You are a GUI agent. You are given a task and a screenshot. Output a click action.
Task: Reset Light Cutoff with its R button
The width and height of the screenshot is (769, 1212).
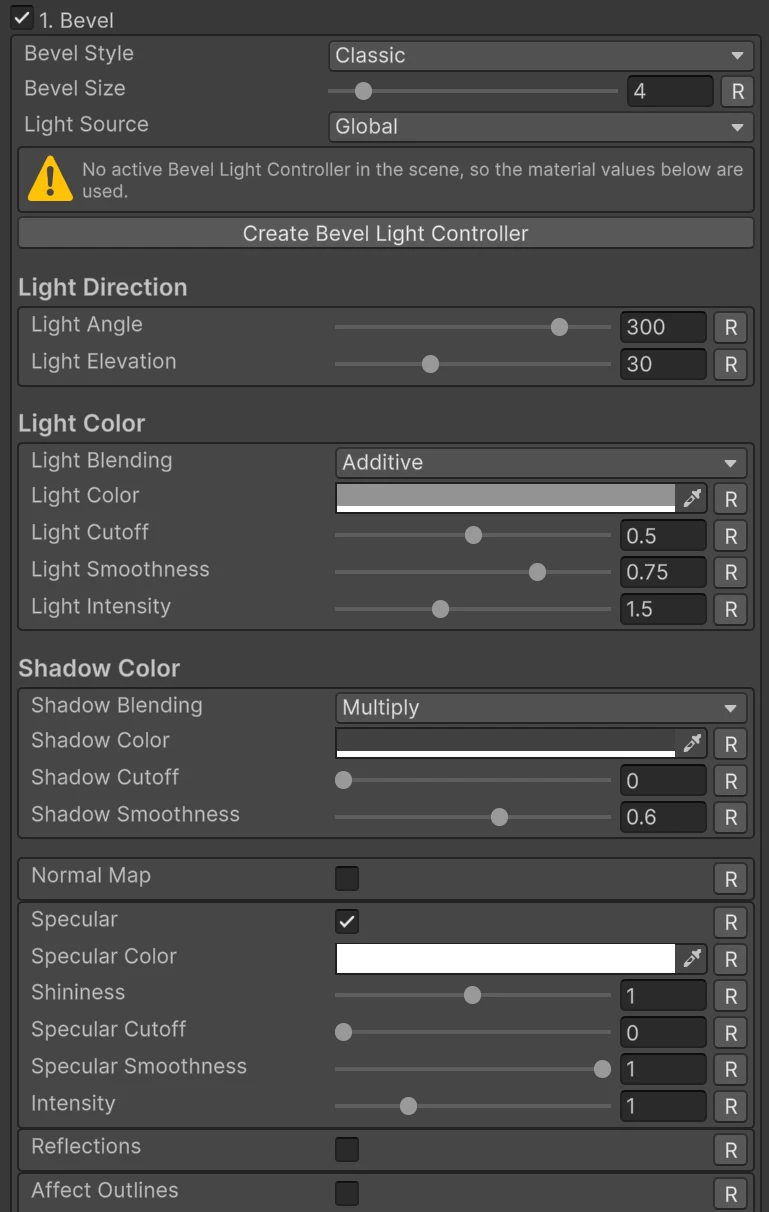point(731,537)
